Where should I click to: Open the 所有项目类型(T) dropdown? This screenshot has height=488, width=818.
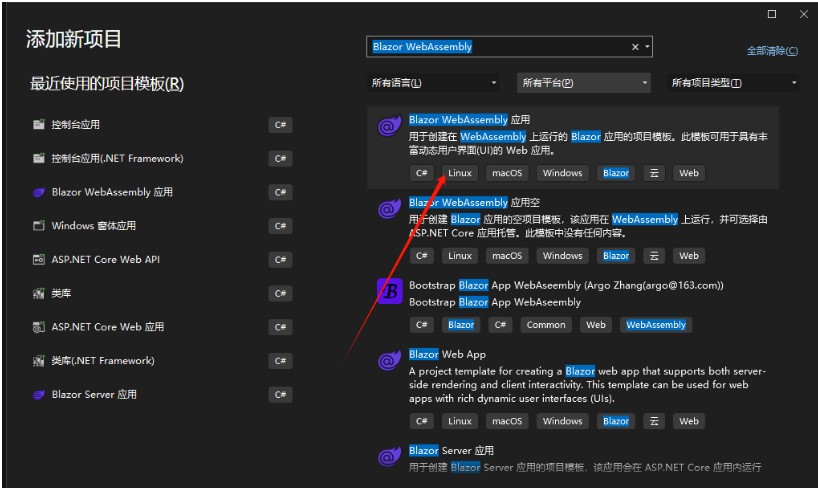[x=732, y=82]
